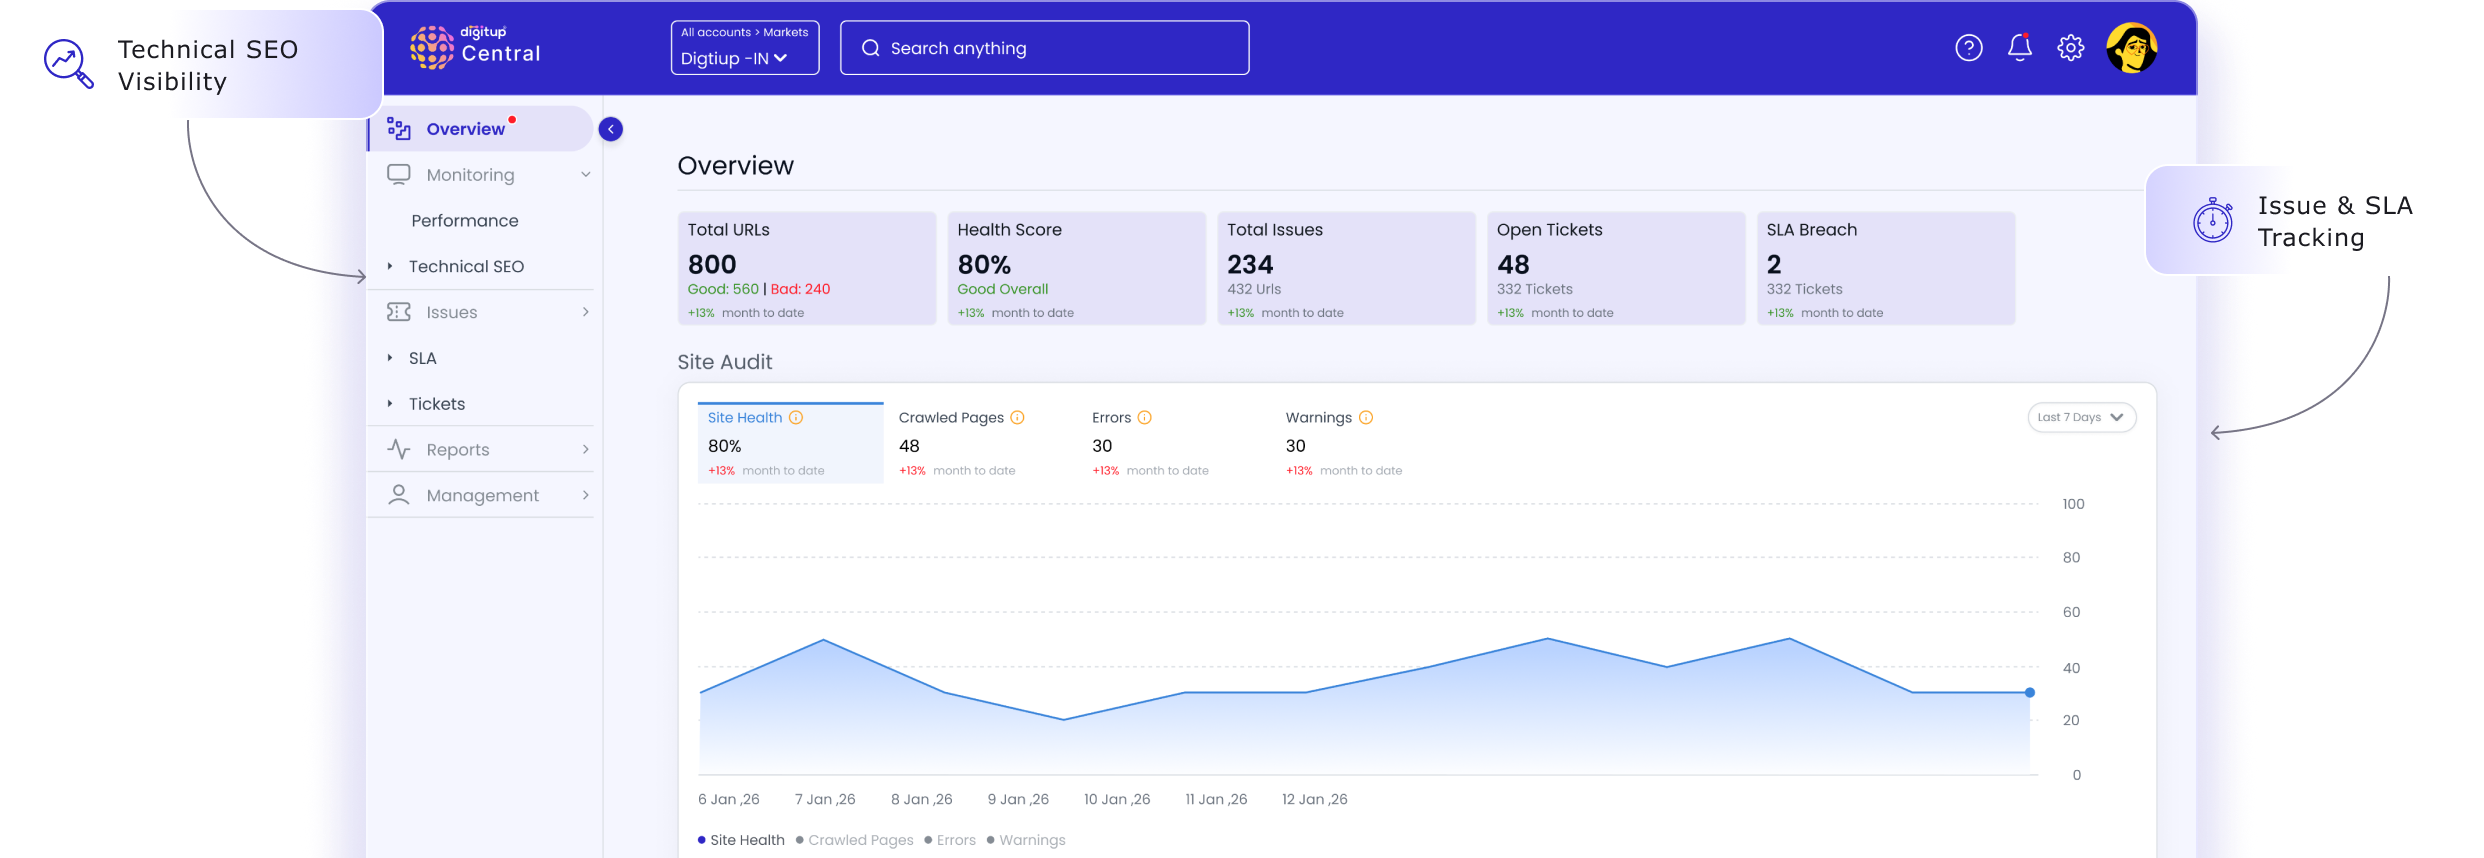Open the help question mark icon
Image resolution: width=2484 pixels, height=858 pixels.
pos(1969,48)
